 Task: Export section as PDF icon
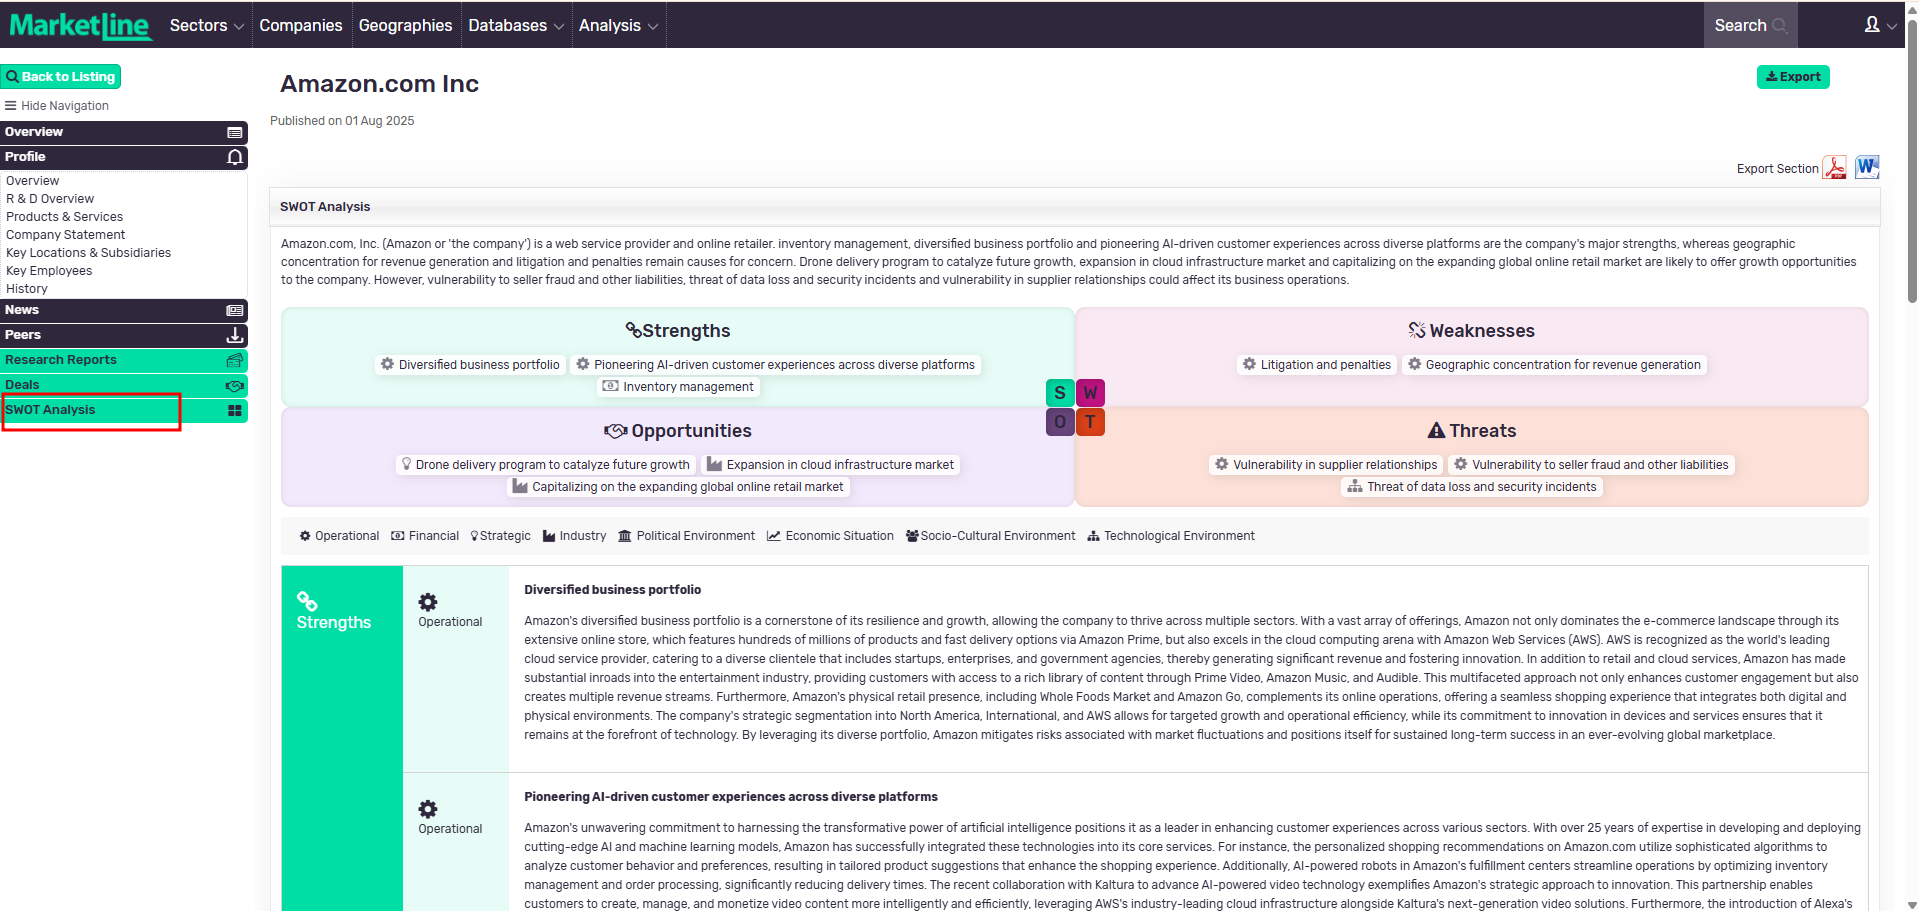pos(1834,168)
